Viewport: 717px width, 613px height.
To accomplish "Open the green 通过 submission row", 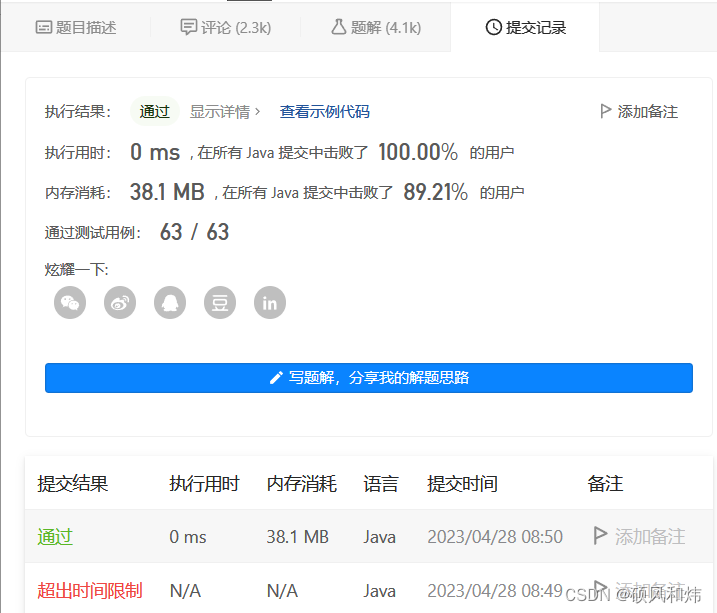I will coord(55,537).
